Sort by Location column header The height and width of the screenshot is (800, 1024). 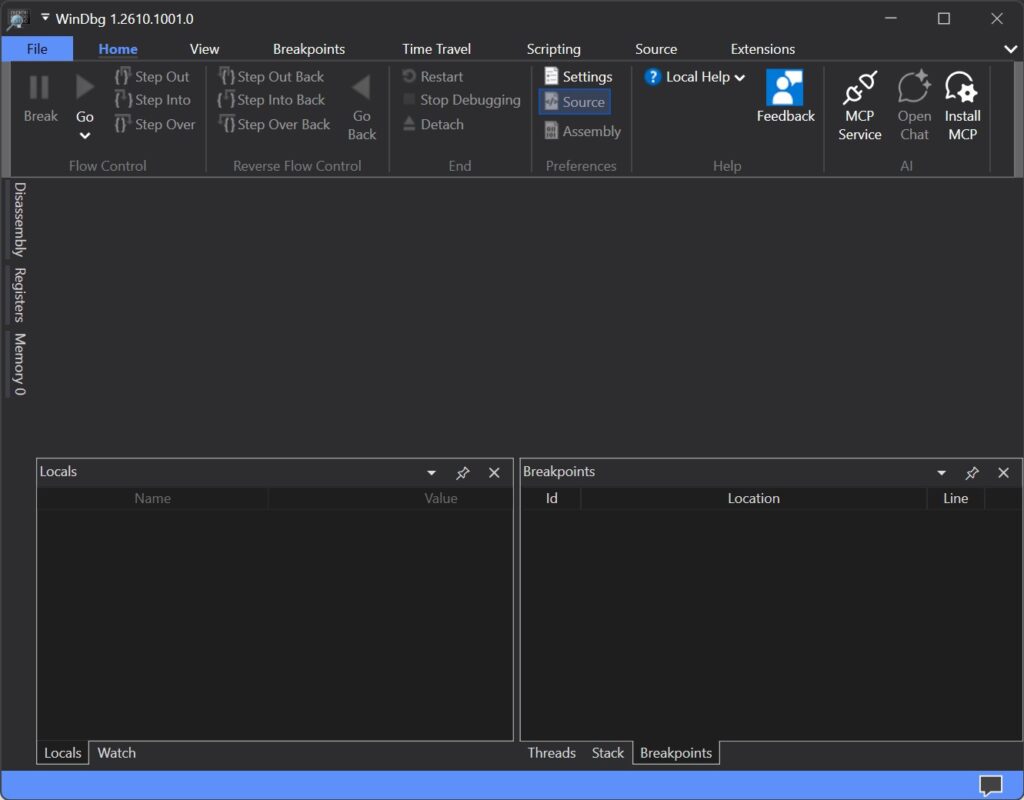tap(753, 498)
